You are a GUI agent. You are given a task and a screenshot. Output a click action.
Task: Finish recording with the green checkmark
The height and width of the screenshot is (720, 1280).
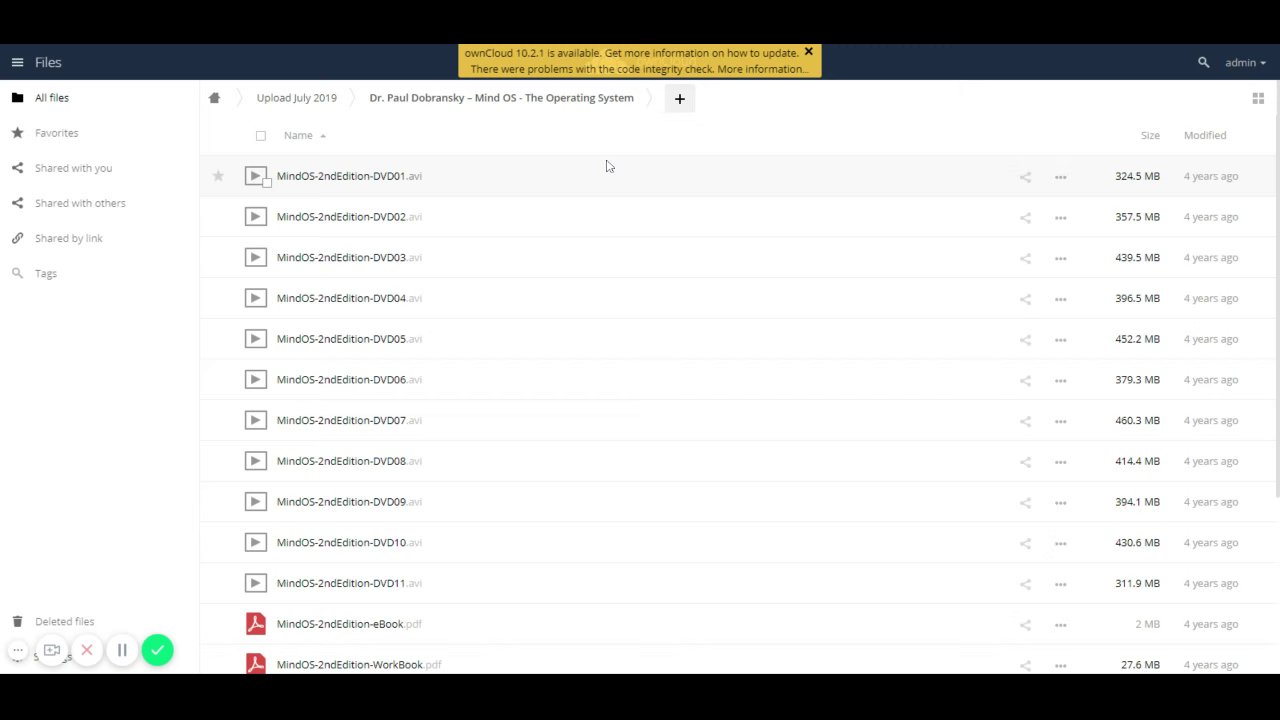coord(157,650)
